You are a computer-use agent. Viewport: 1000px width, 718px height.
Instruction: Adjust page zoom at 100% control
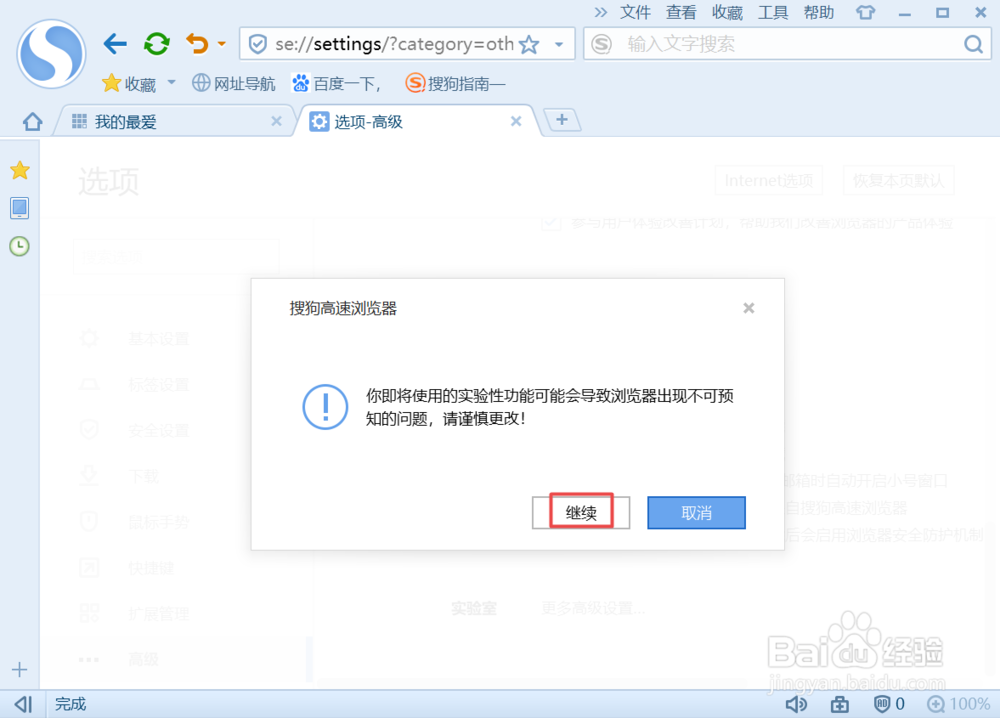[x=961, y=704]
